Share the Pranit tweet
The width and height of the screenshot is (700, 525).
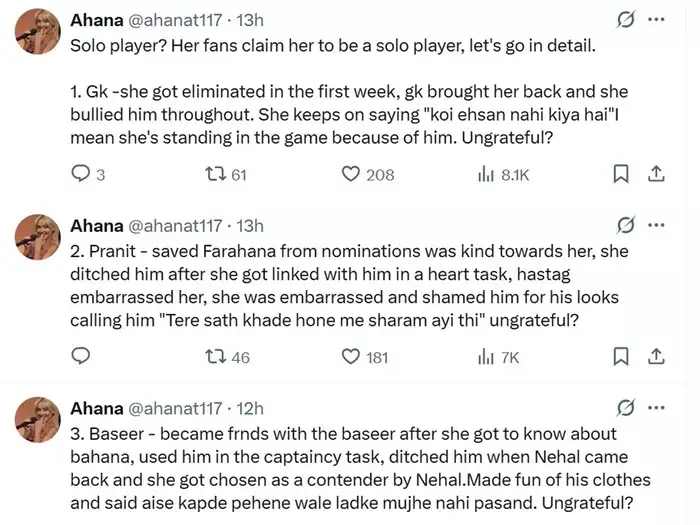click(656, 356)
